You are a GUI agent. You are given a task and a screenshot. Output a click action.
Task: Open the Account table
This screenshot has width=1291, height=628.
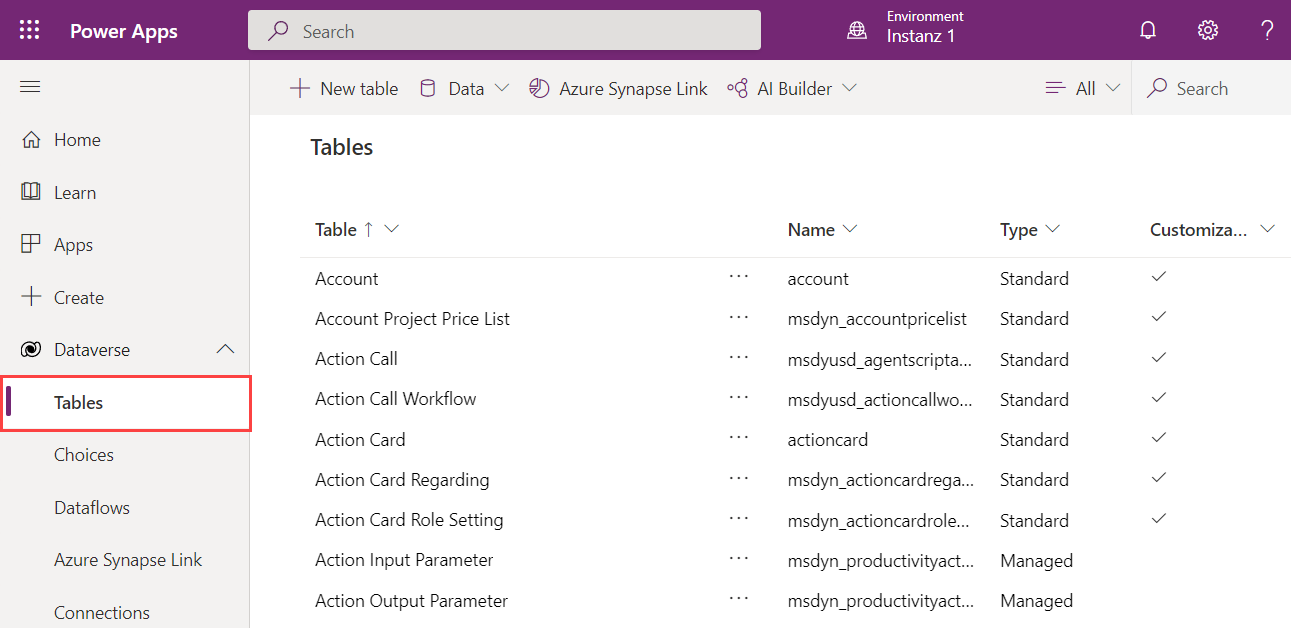click(x=346, y=278)
